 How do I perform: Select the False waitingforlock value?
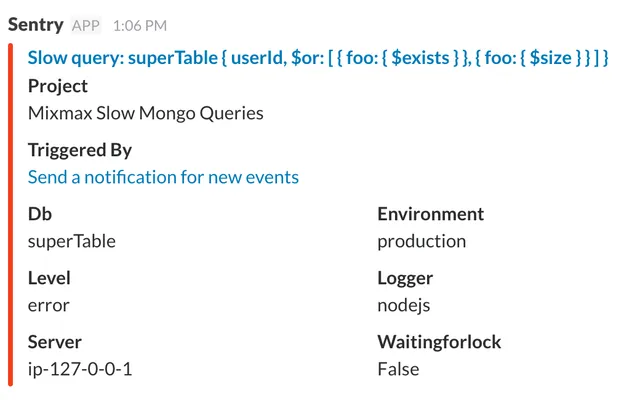pos(398,369)
